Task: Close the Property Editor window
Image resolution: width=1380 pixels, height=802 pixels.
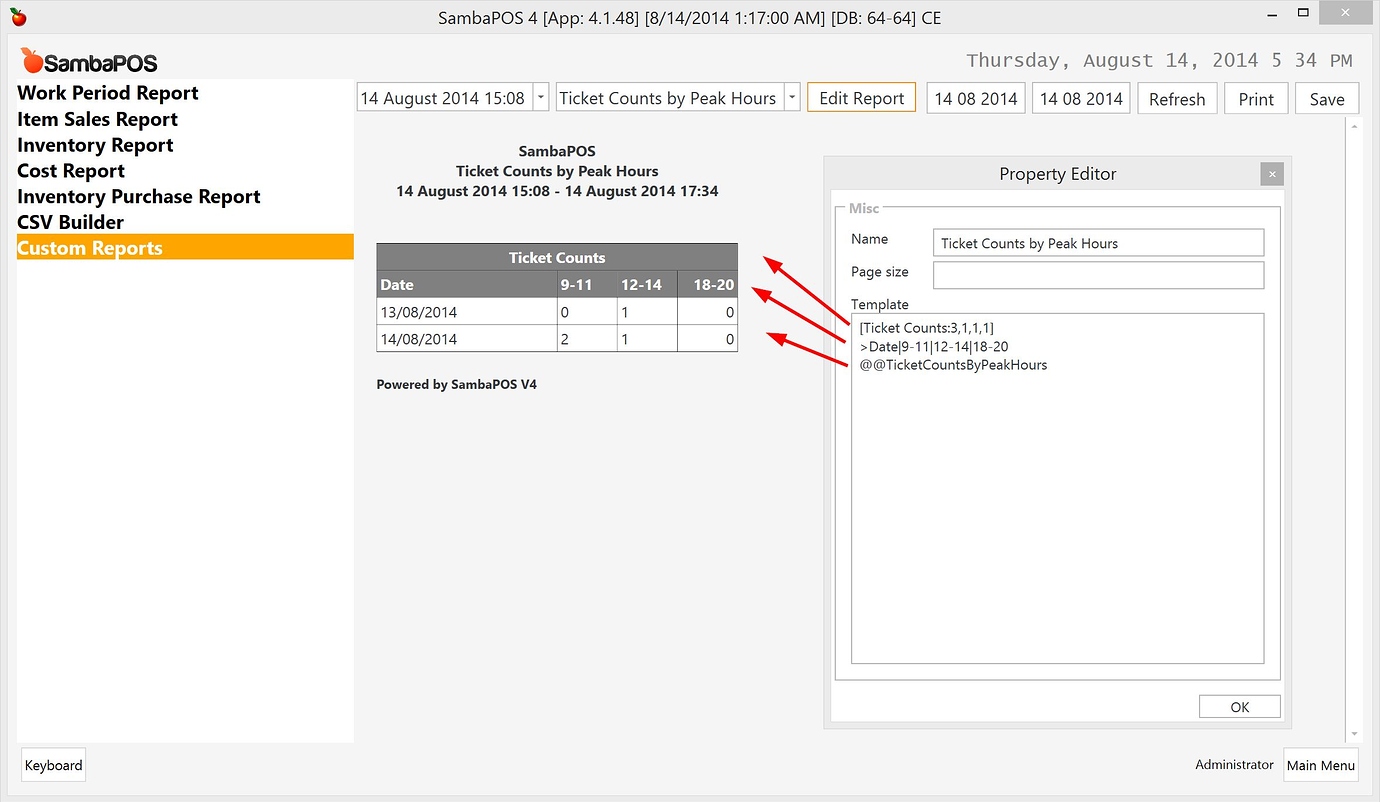Action: tap(1271, 173)
